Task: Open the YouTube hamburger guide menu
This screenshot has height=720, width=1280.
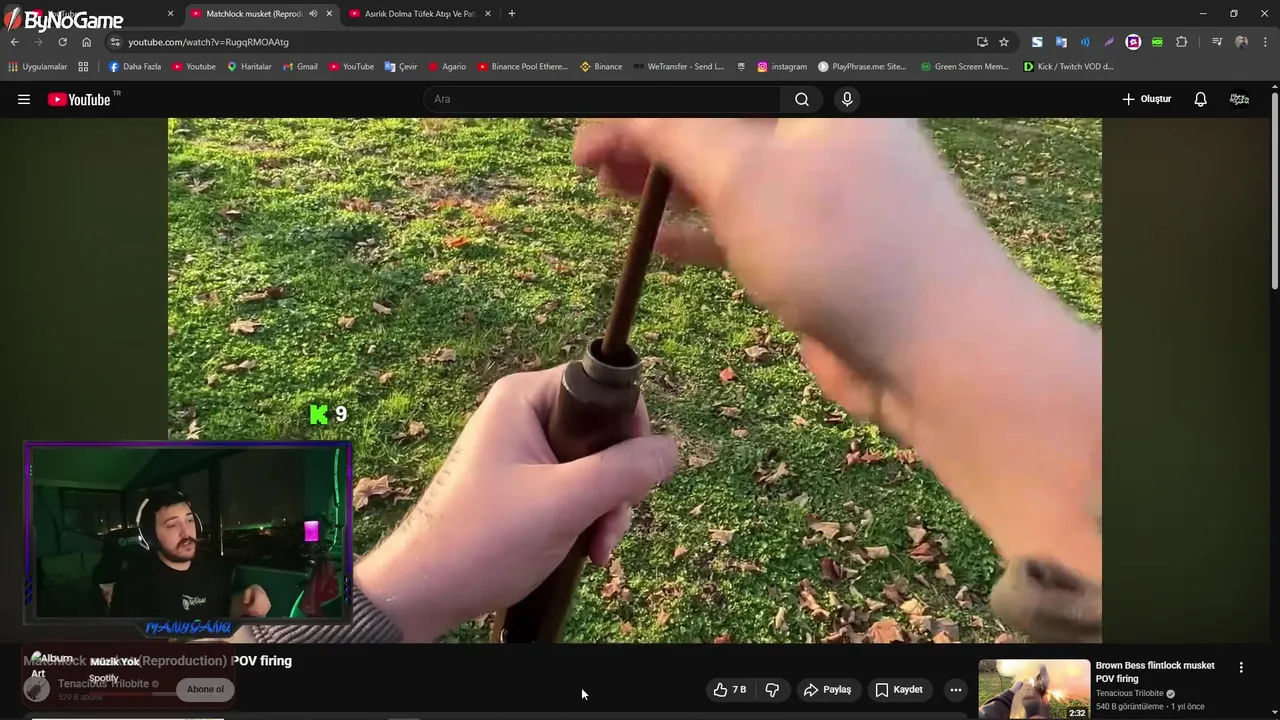Action: (x=24, y=99)
